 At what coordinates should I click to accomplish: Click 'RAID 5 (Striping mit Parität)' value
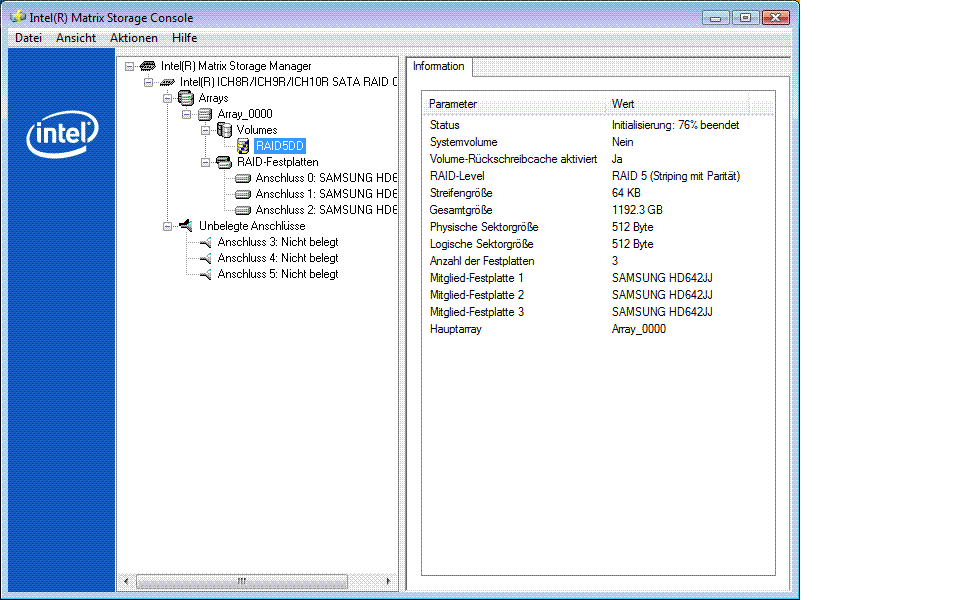point(676,176)
